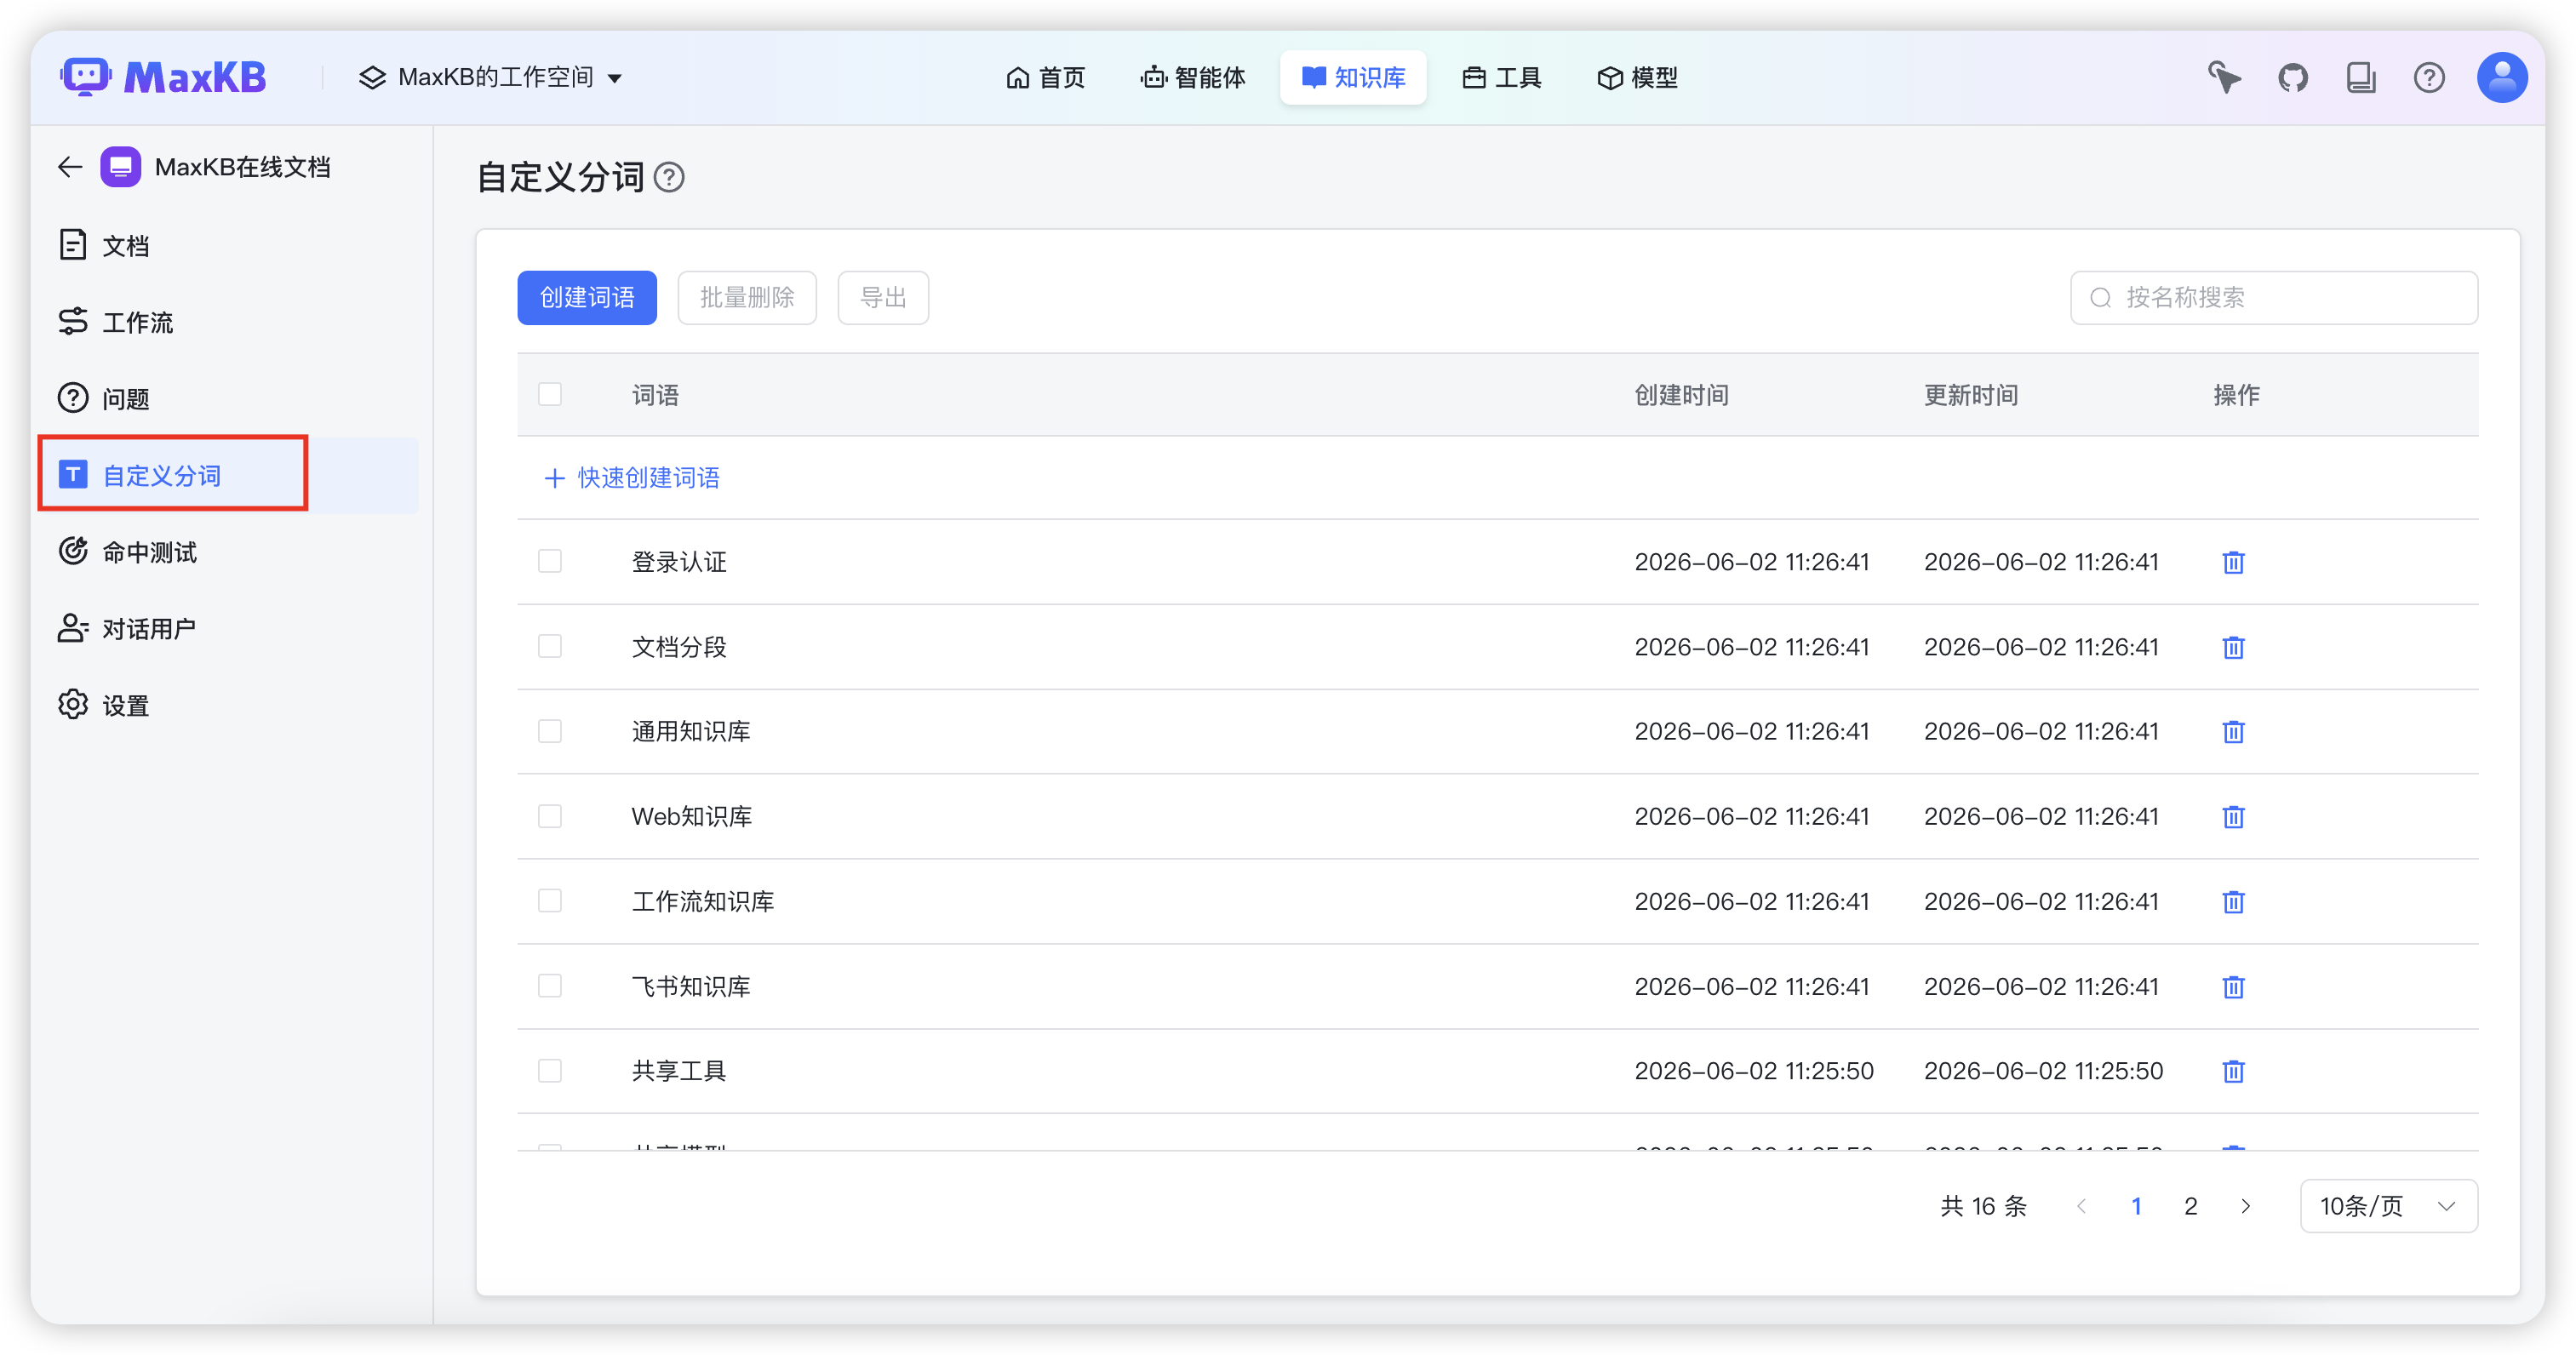Focus the 按名称搜索 search field
The height and width of the screenshot is (1355, 2576).
pos(2274,298)
